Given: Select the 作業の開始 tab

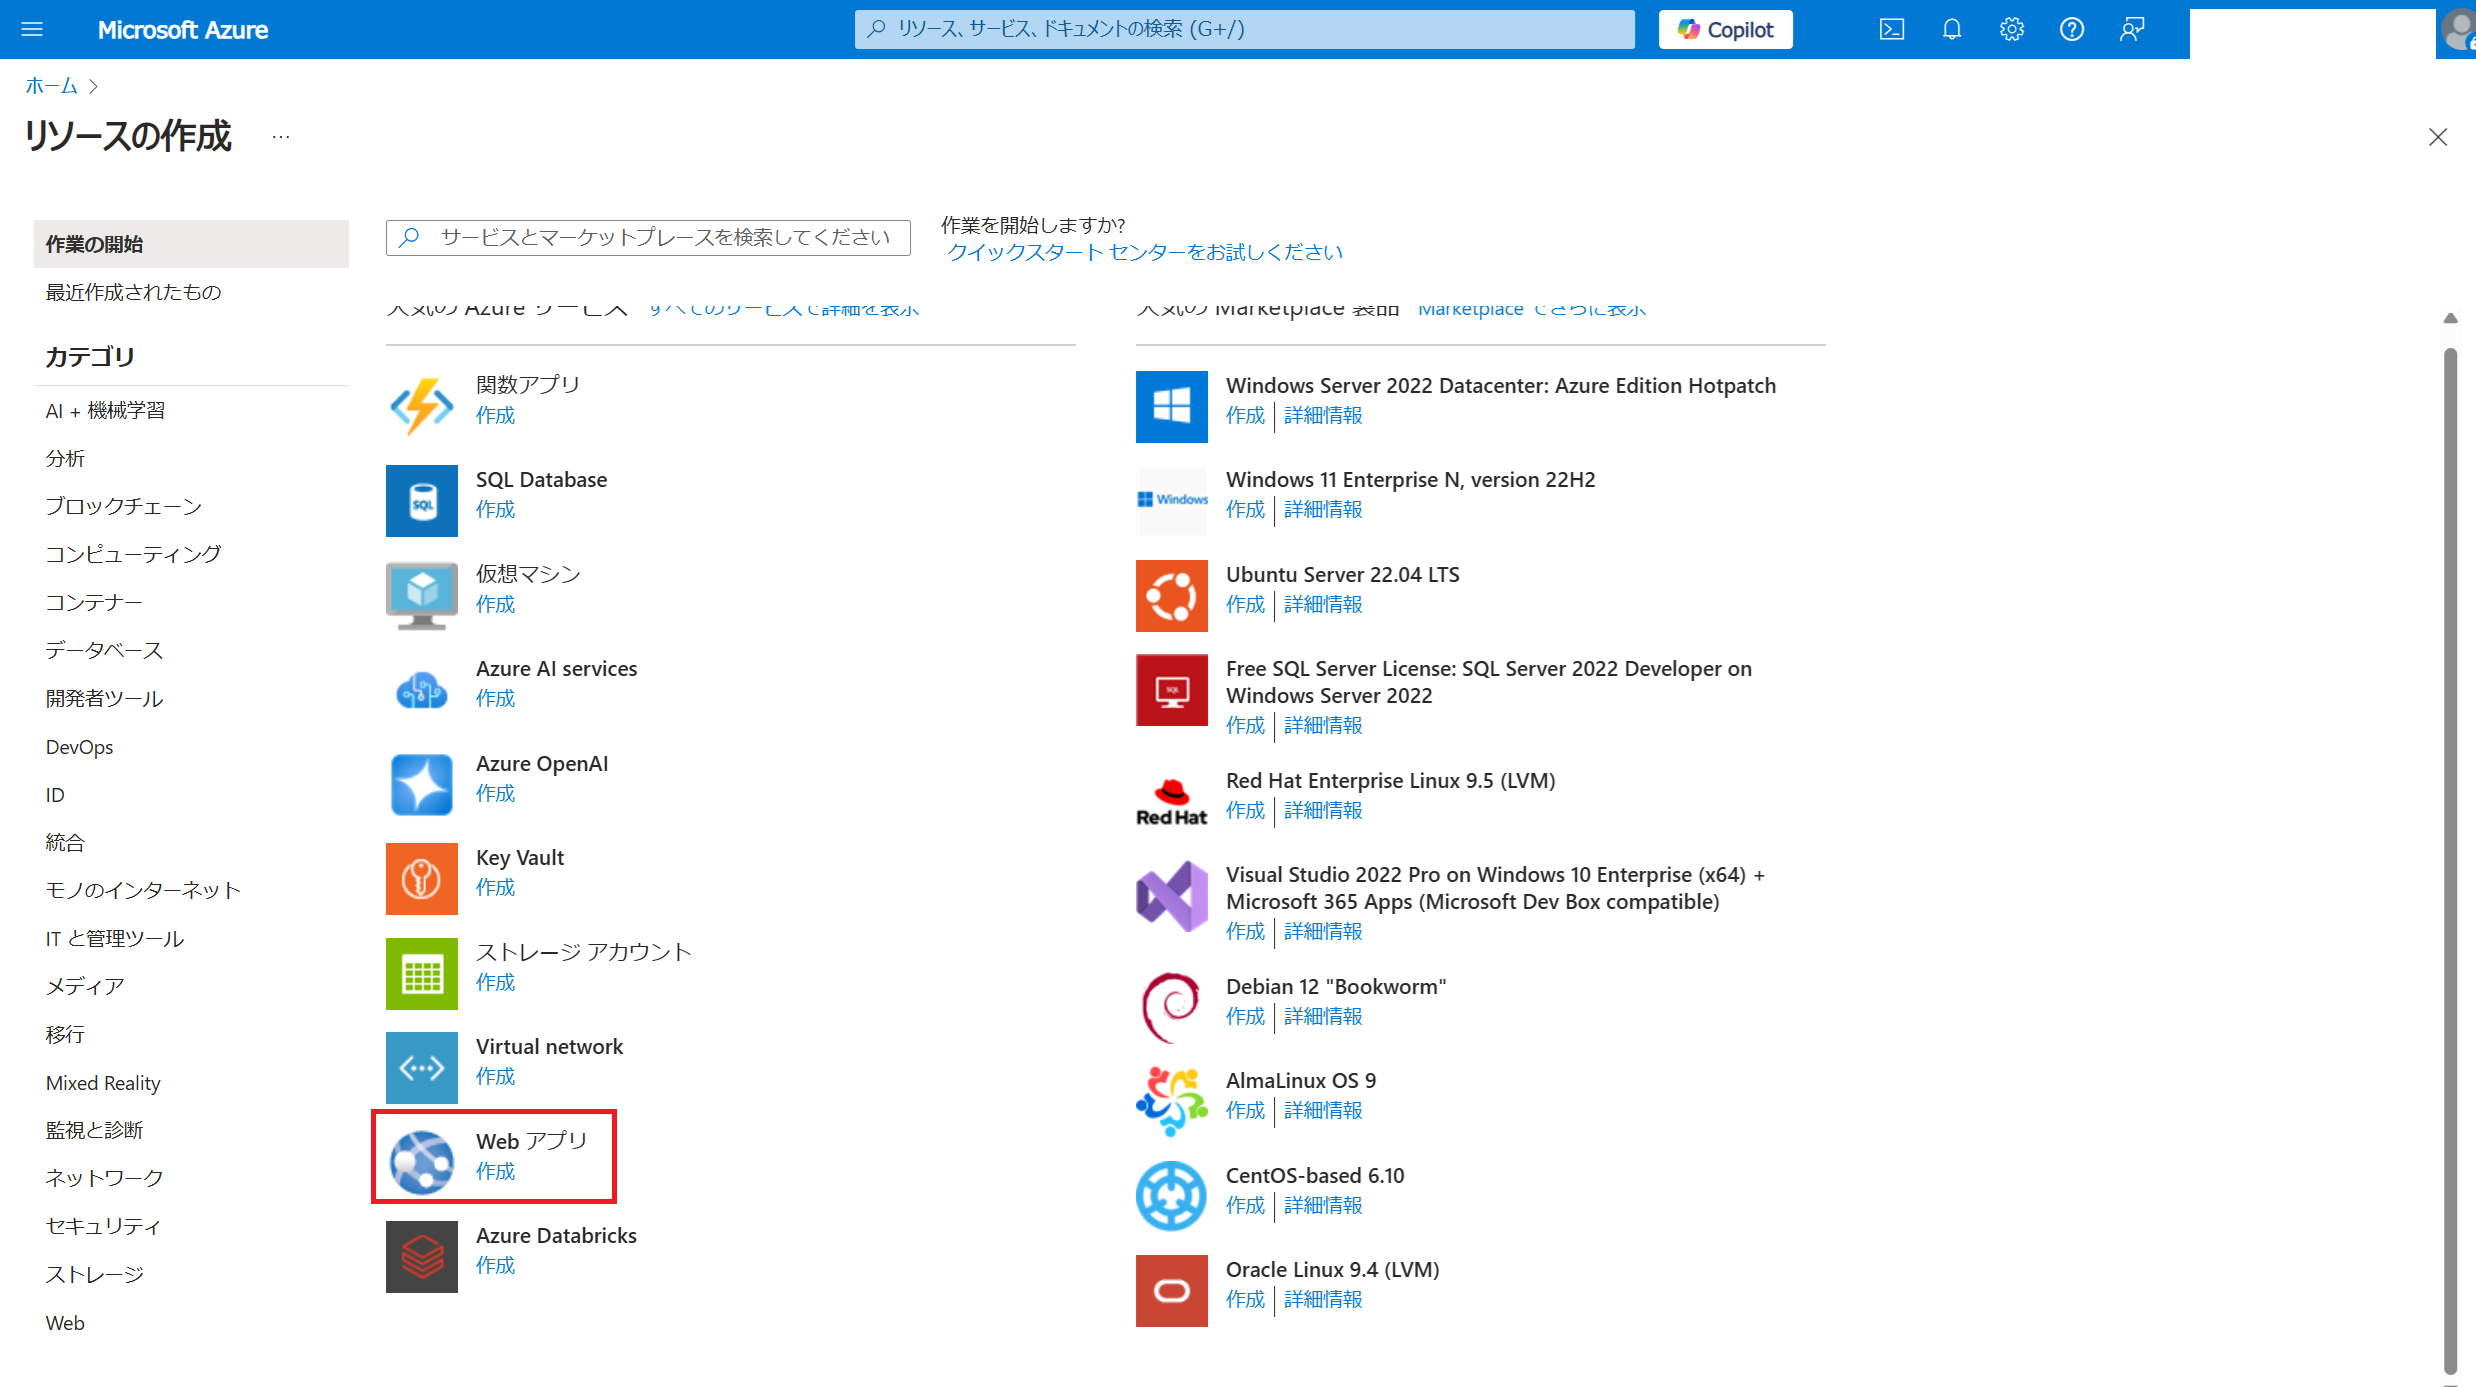Looking at the screenshot, I should [x=191, y=244].
